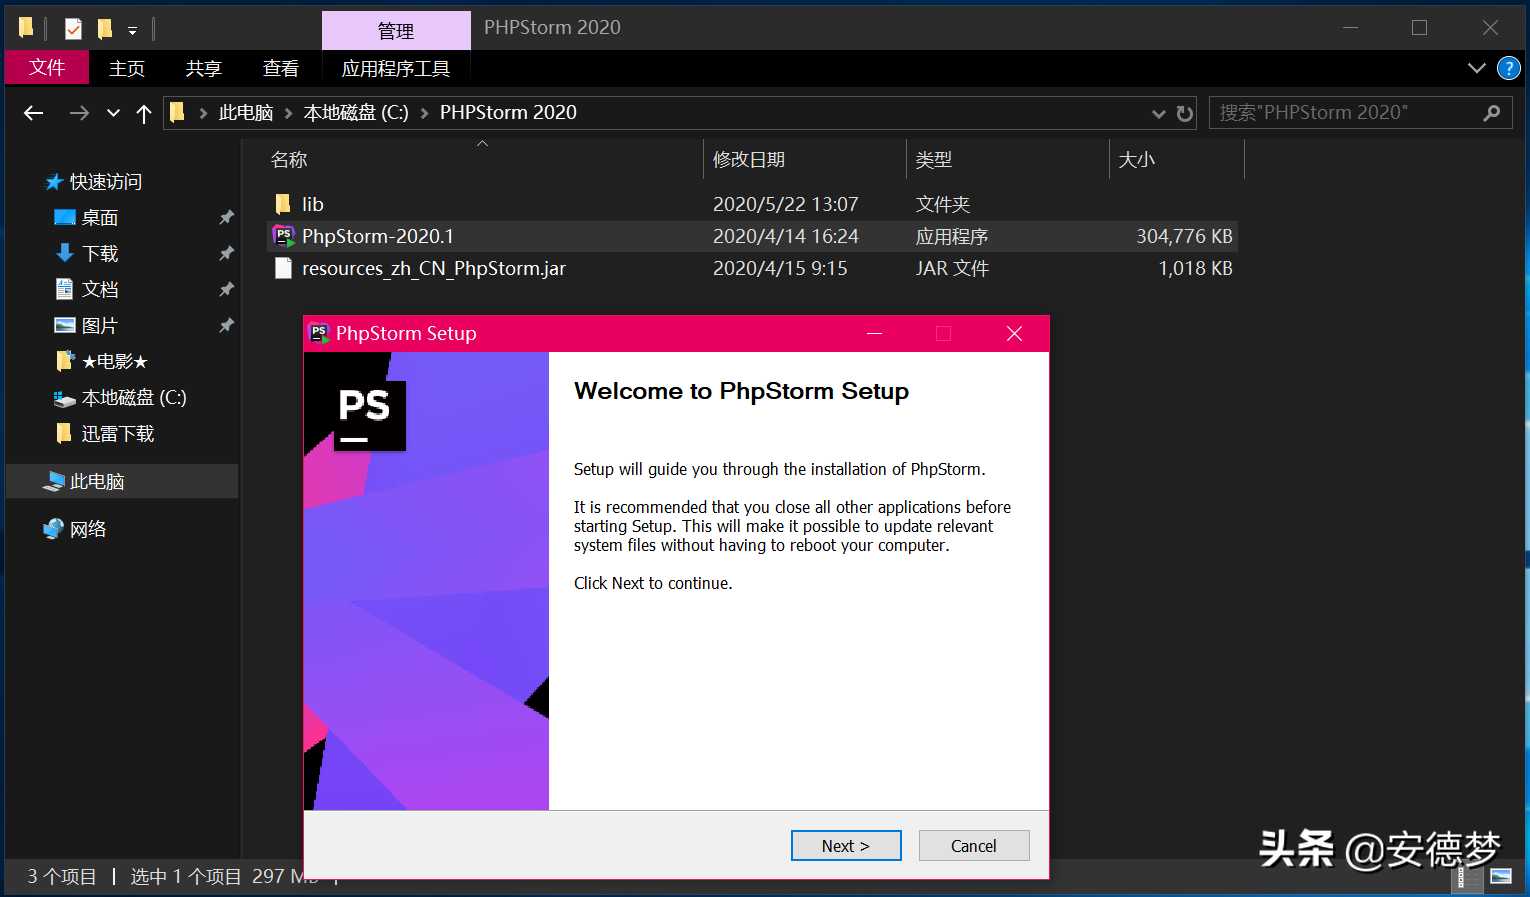Open the Quick Access Toolbar customize dropdown
The height and width of the screenshot is (897, 1530).
click(132, 31)
